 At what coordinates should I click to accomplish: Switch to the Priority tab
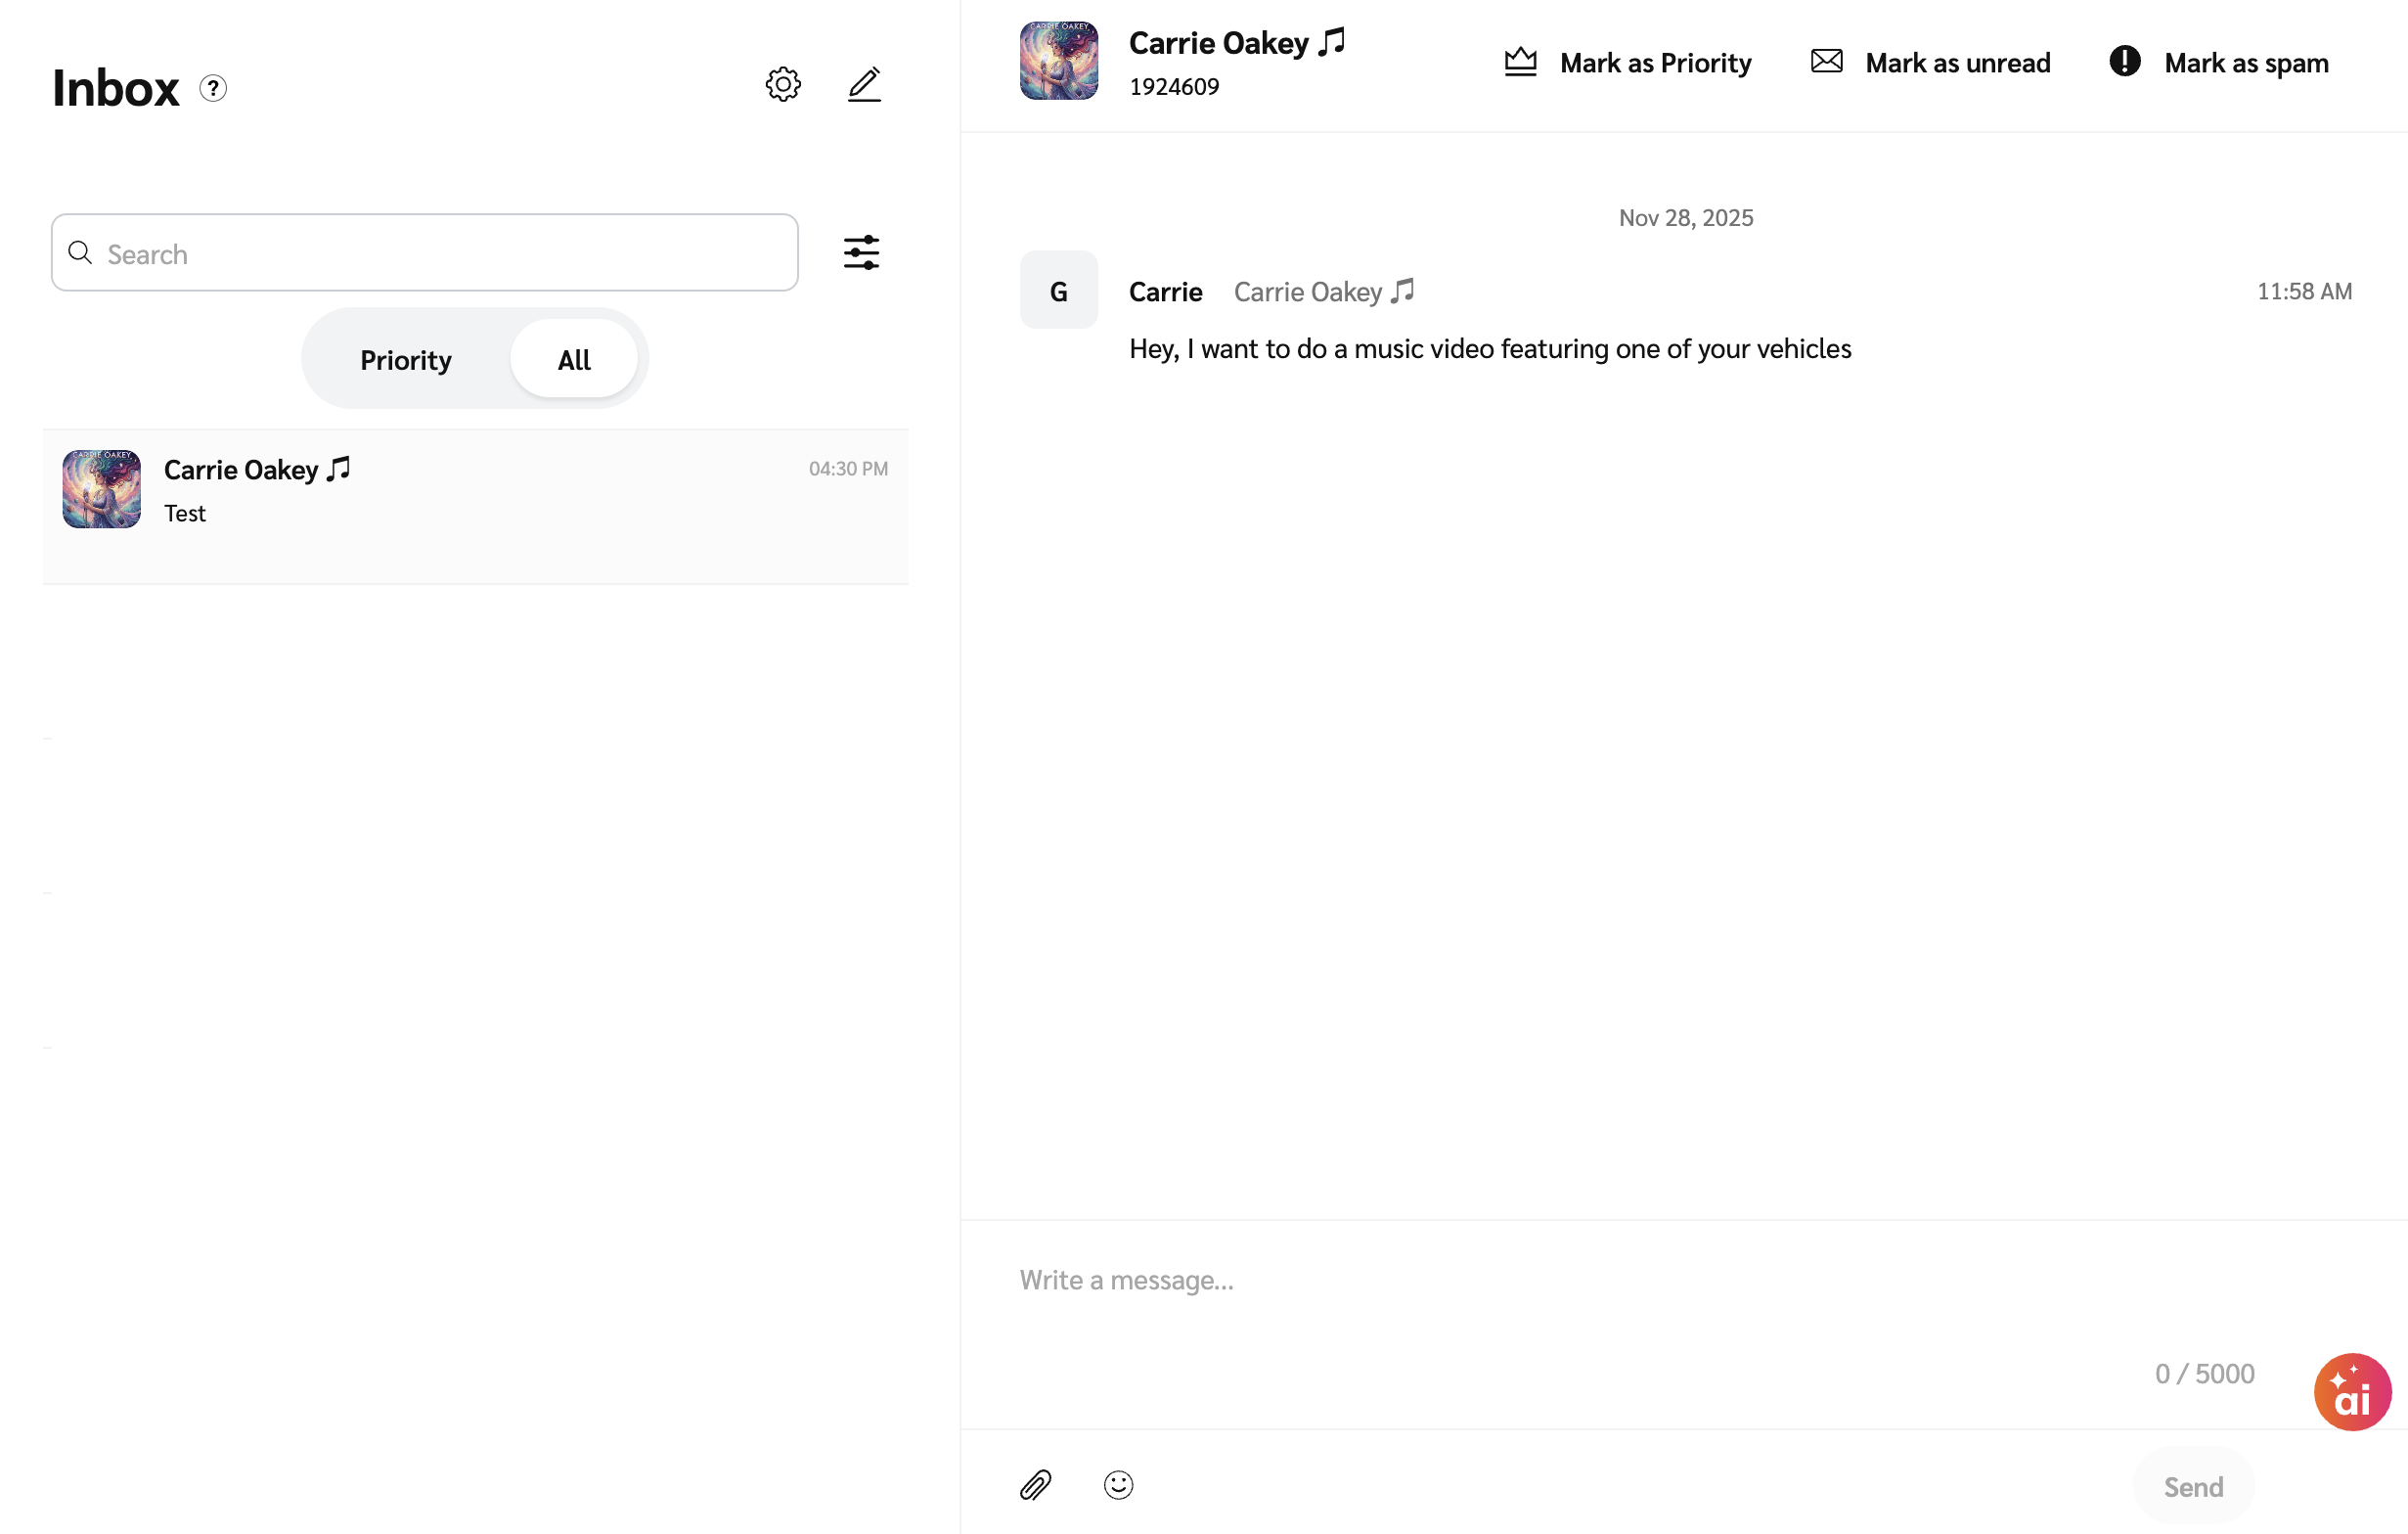(405, 359)
